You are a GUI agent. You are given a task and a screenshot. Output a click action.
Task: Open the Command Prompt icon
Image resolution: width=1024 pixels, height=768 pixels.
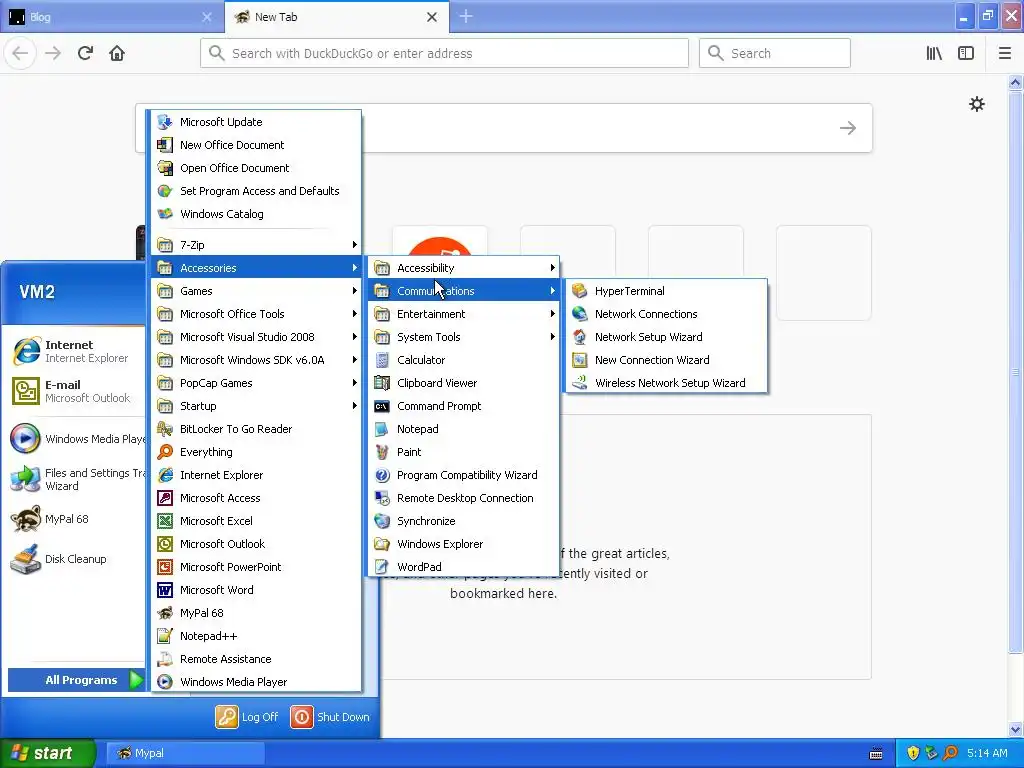point(382,406)
